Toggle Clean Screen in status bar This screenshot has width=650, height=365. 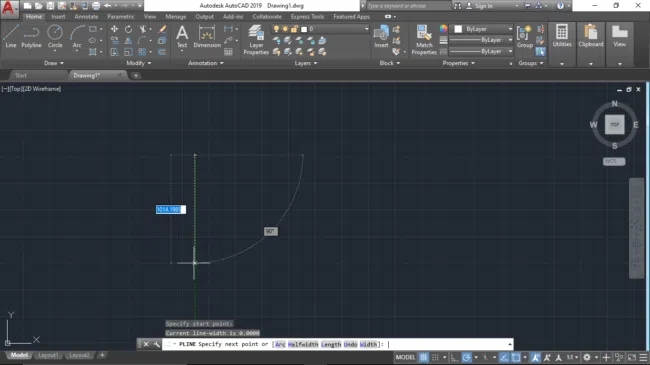pyautogui.click(x=632, y=357)
